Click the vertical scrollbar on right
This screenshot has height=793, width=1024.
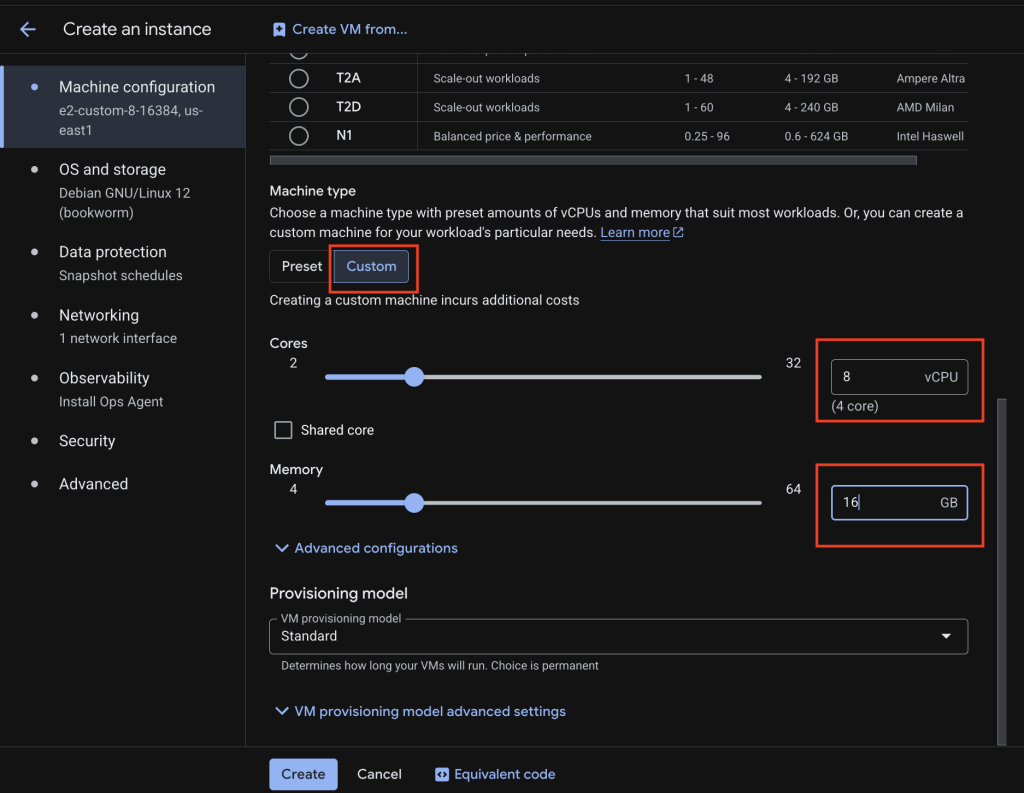point(1002,572)
